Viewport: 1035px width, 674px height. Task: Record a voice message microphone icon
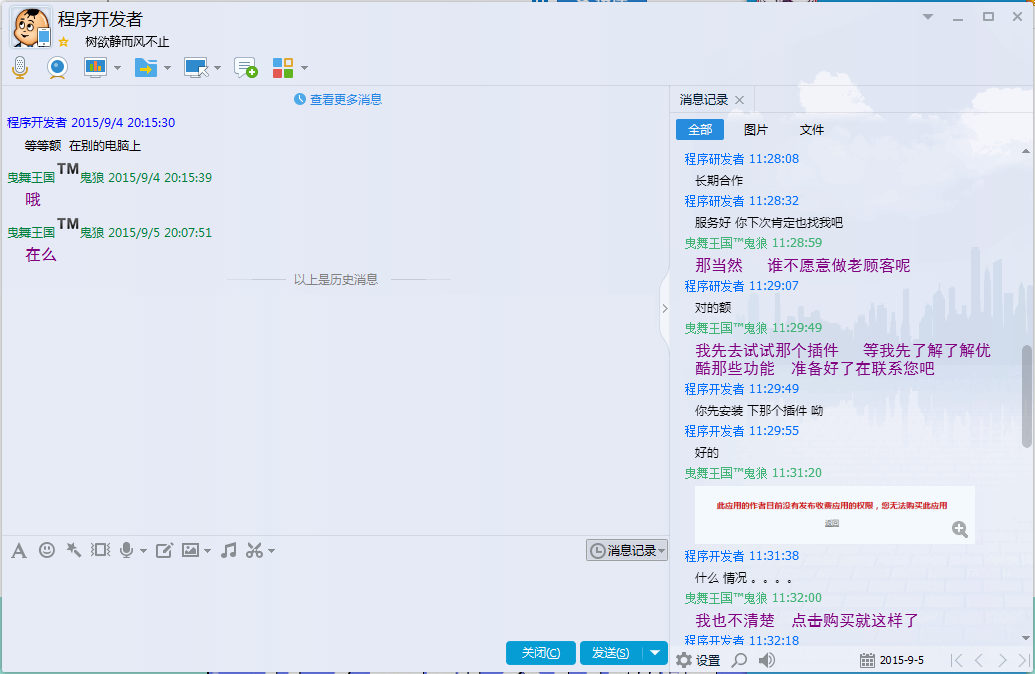(x=126, y=550)
